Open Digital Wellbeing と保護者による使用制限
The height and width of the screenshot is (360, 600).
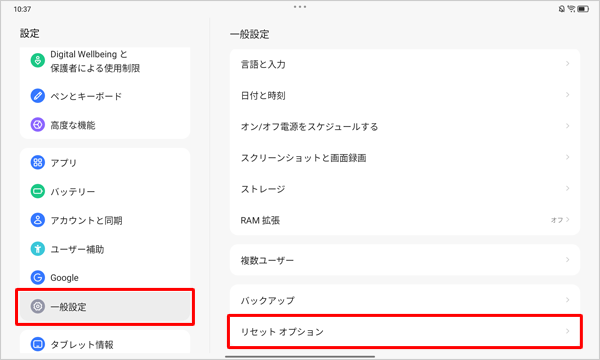point(105,61)
